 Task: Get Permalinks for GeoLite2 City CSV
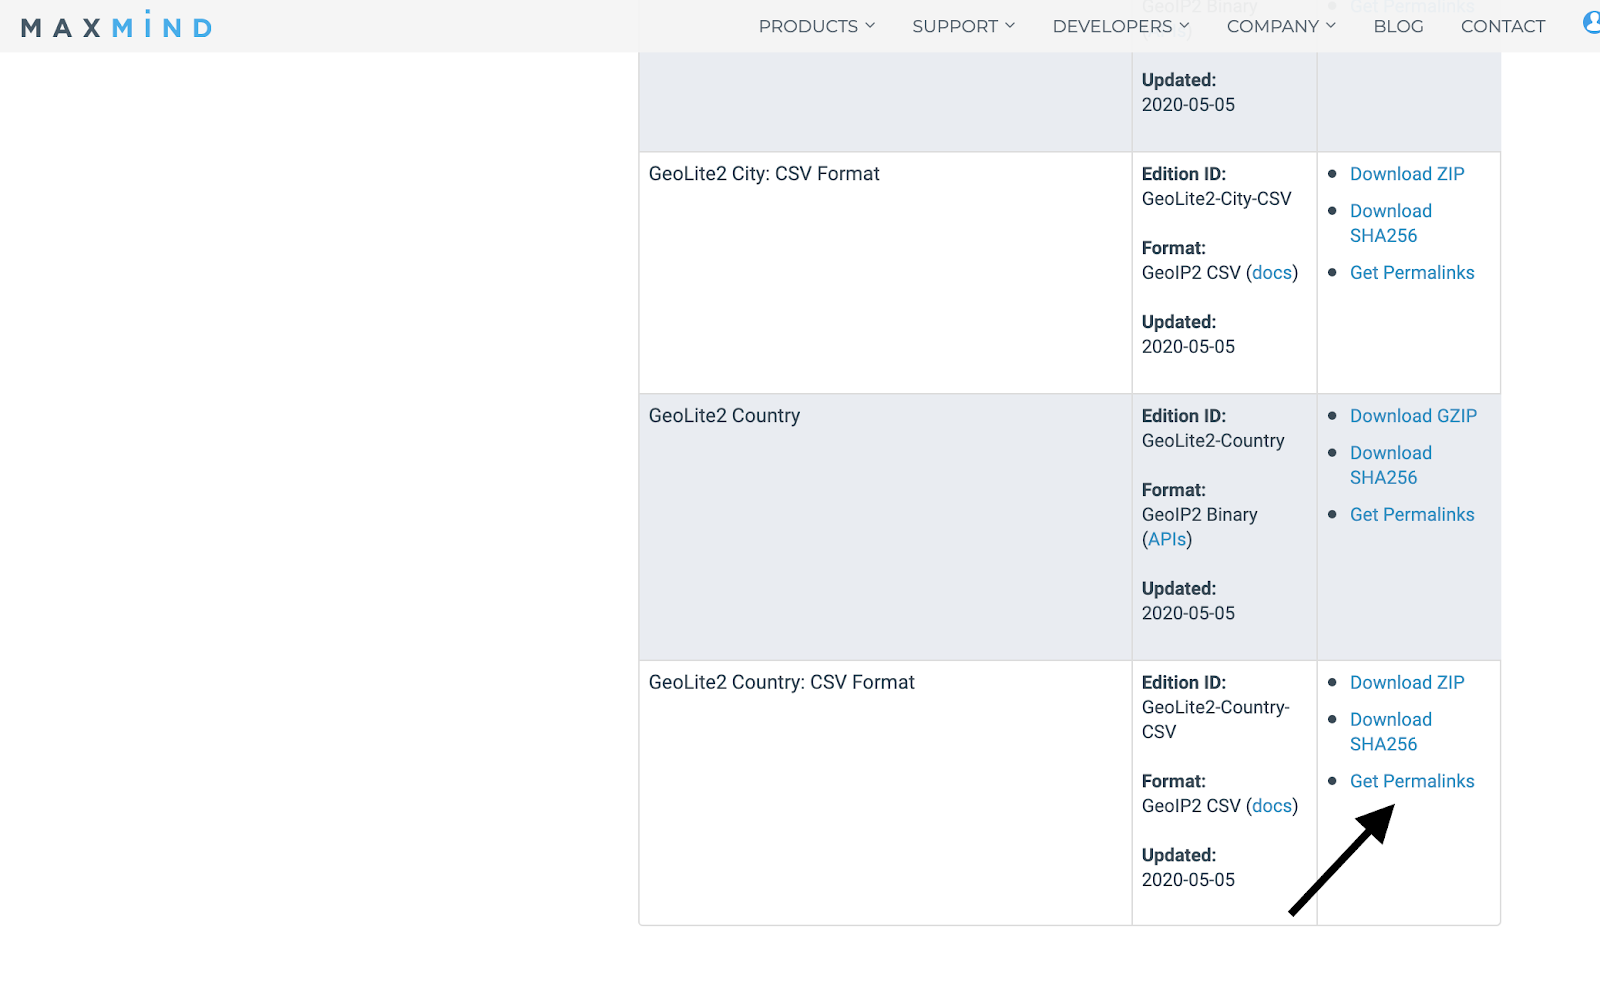pos(1412,273)
